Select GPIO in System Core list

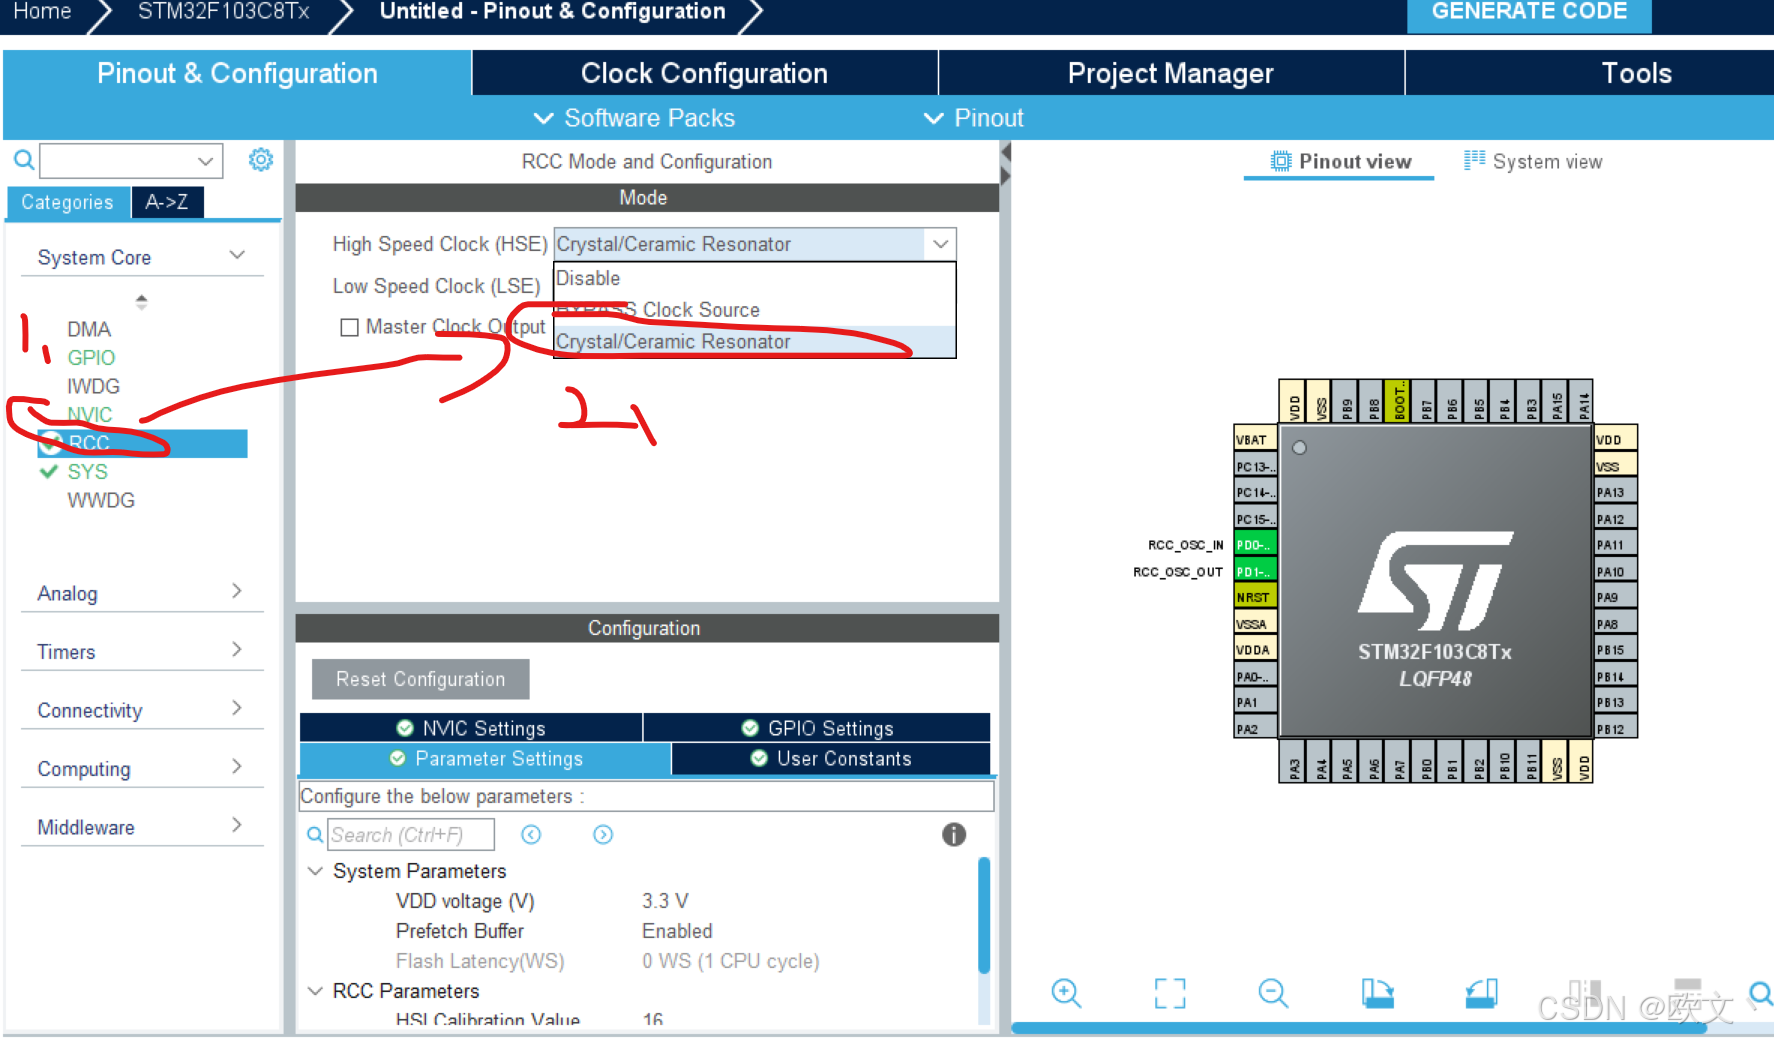(91, 357)
